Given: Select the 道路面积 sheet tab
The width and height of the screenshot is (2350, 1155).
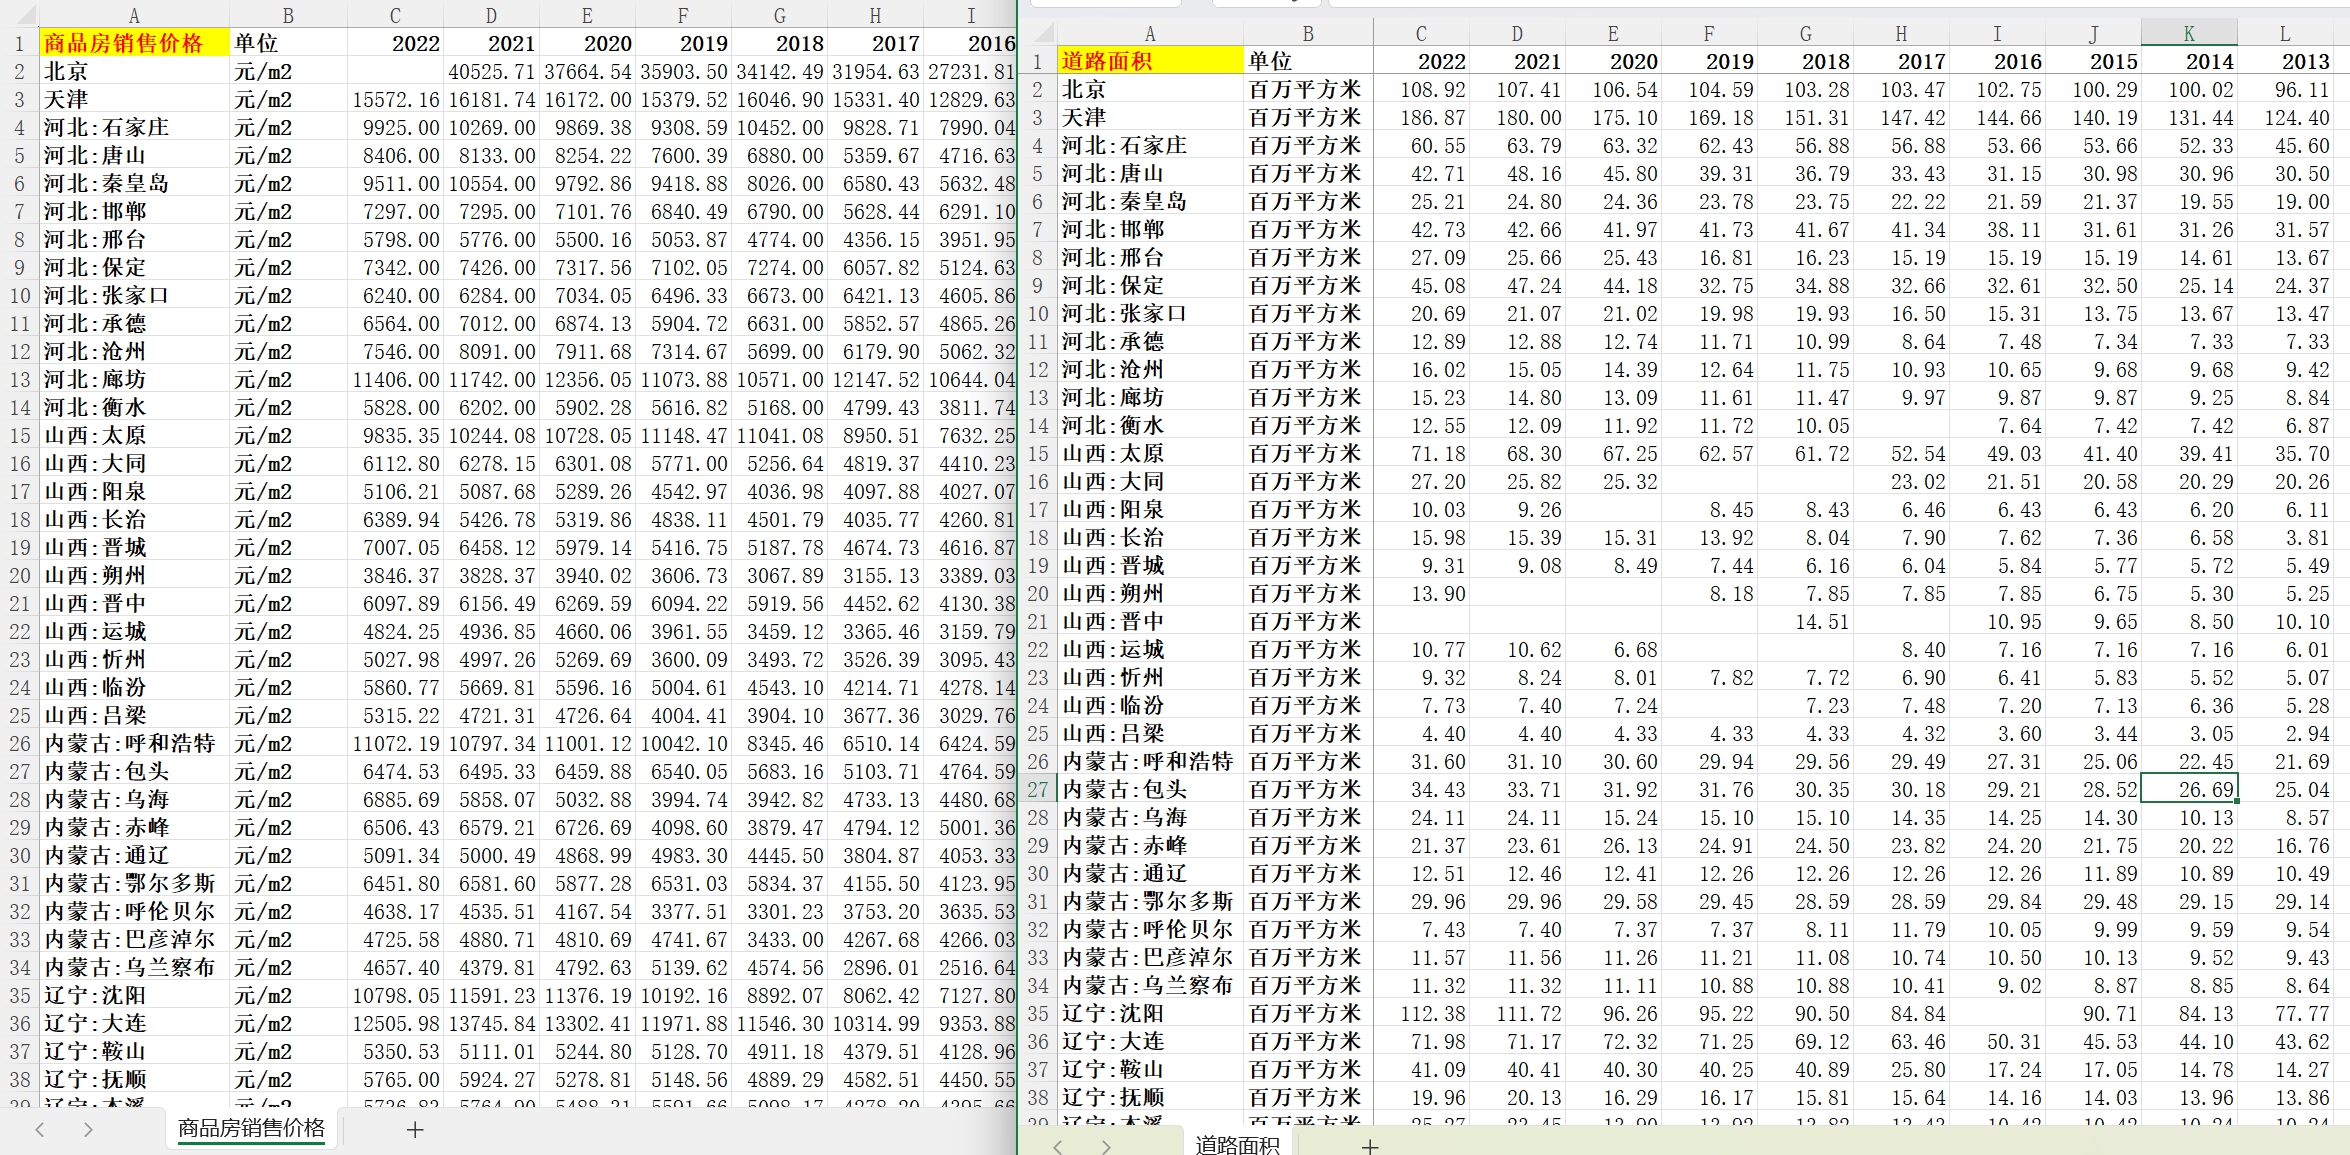Looking at the screenshot, I should click(1237, 1145).
